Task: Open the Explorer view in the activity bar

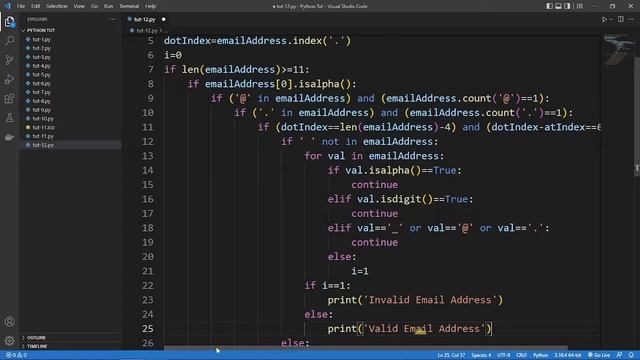Action: (x=9, y=21)
